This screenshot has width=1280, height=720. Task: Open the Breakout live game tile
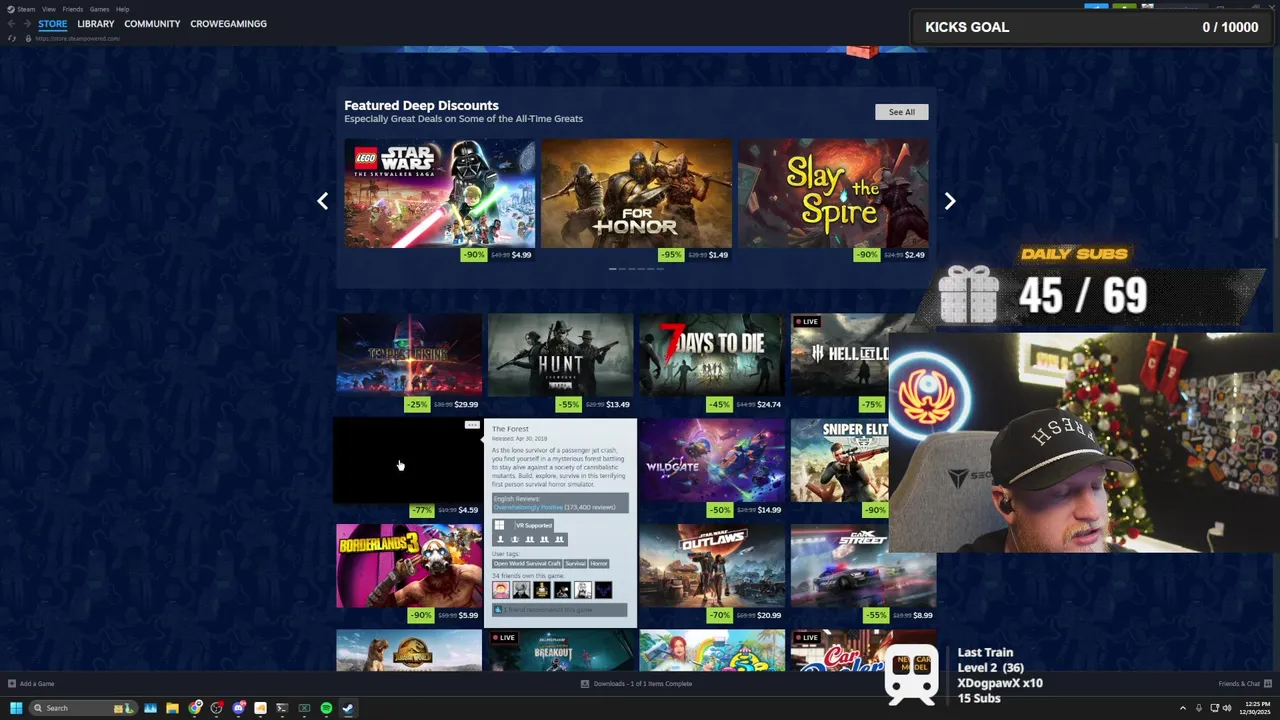pyautogui.click(x=560, y=650)
